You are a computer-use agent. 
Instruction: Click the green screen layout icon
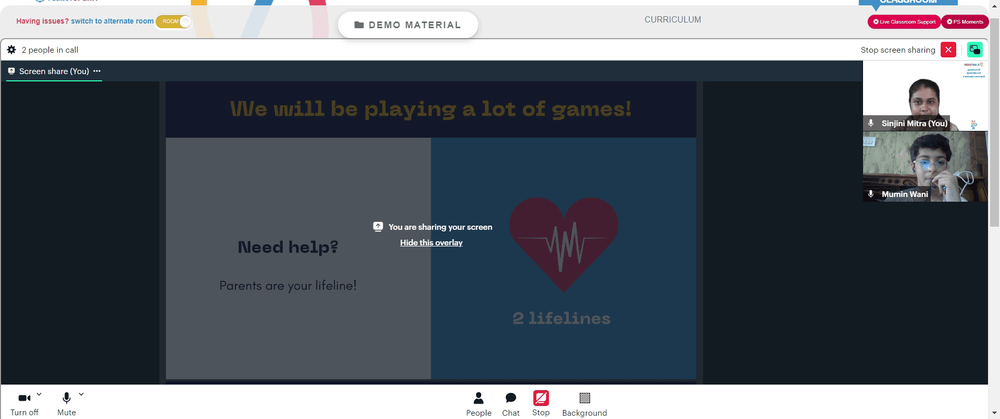coord(974,50)
